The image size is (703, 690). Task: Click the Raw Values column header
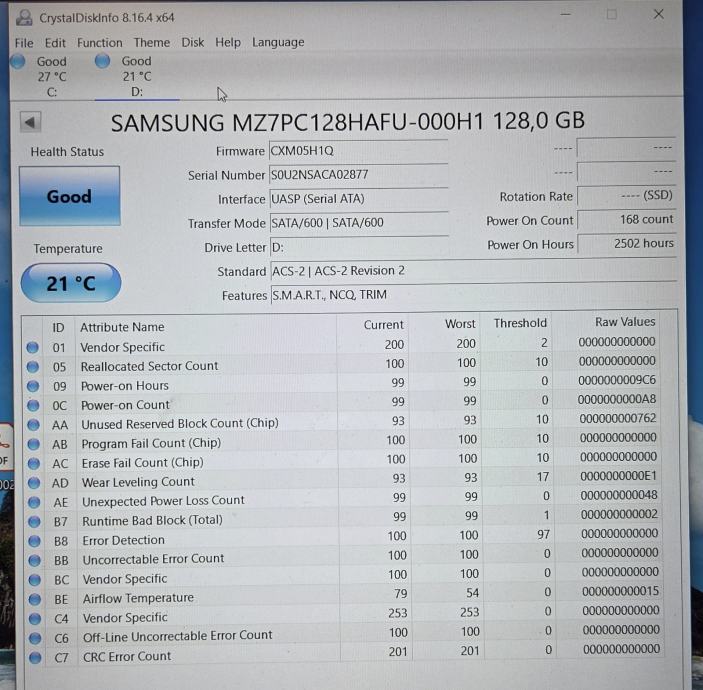coord(625,321)
